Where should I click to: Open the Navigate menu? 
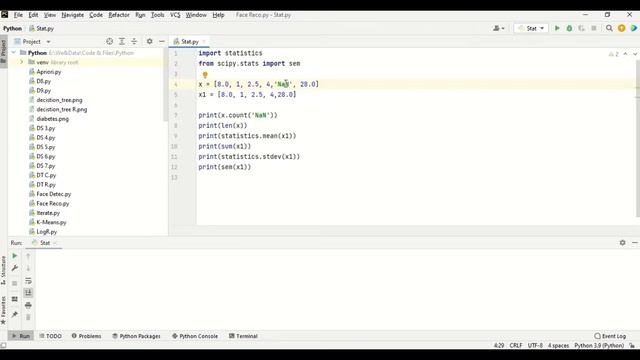click(x=72, y=15)
